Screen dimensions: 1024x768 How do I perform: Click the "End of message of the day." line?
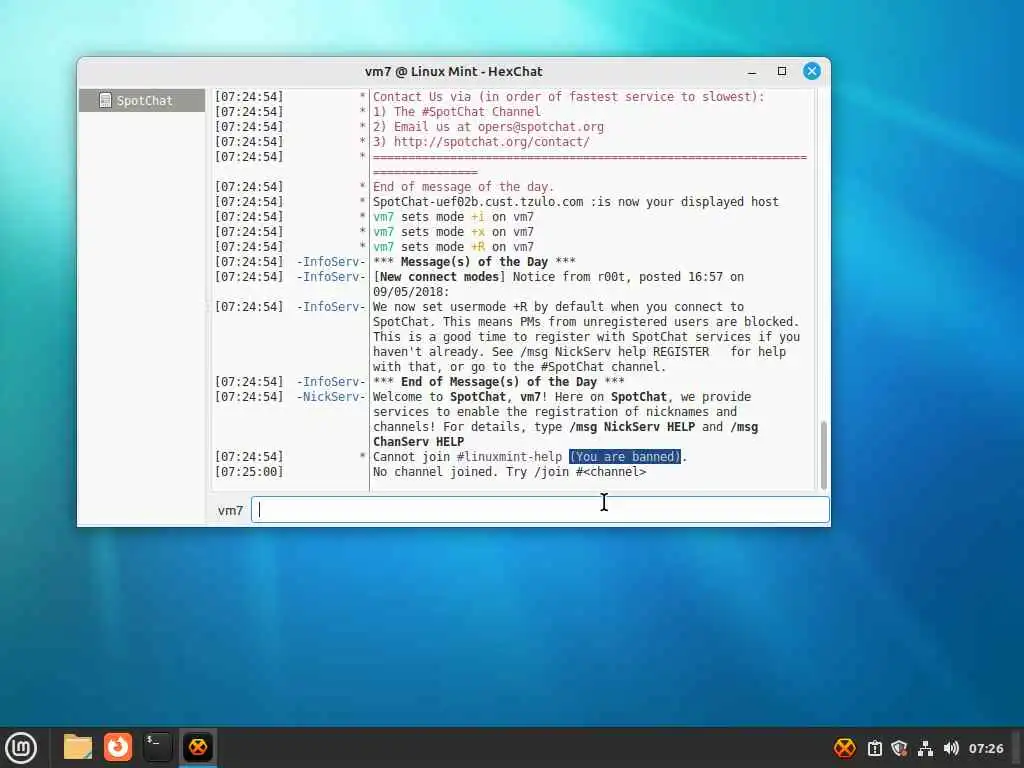463,187
